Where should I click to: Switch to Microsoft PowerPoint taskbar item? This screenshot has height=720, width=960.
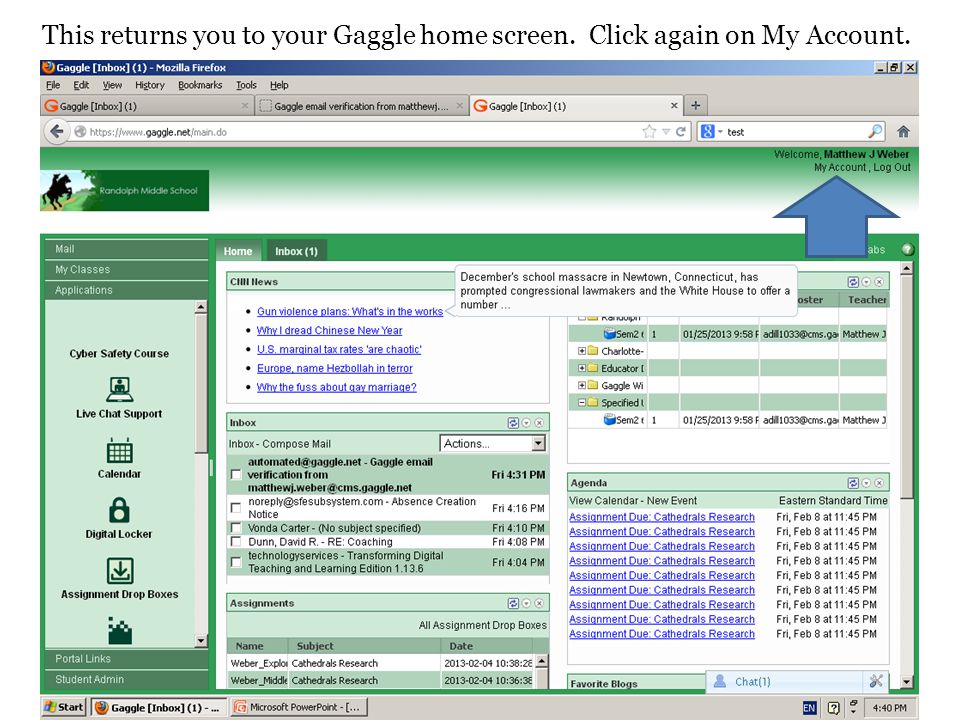tap(299, 707)
